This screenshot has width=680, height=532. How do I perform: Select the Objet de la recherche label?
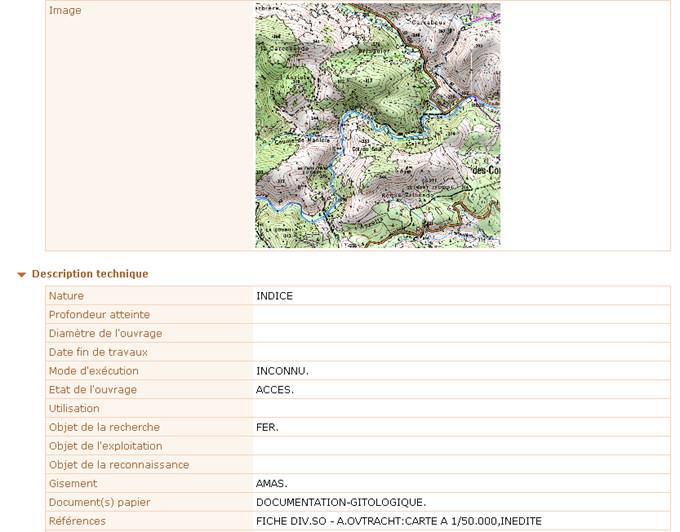click(104, 427)
